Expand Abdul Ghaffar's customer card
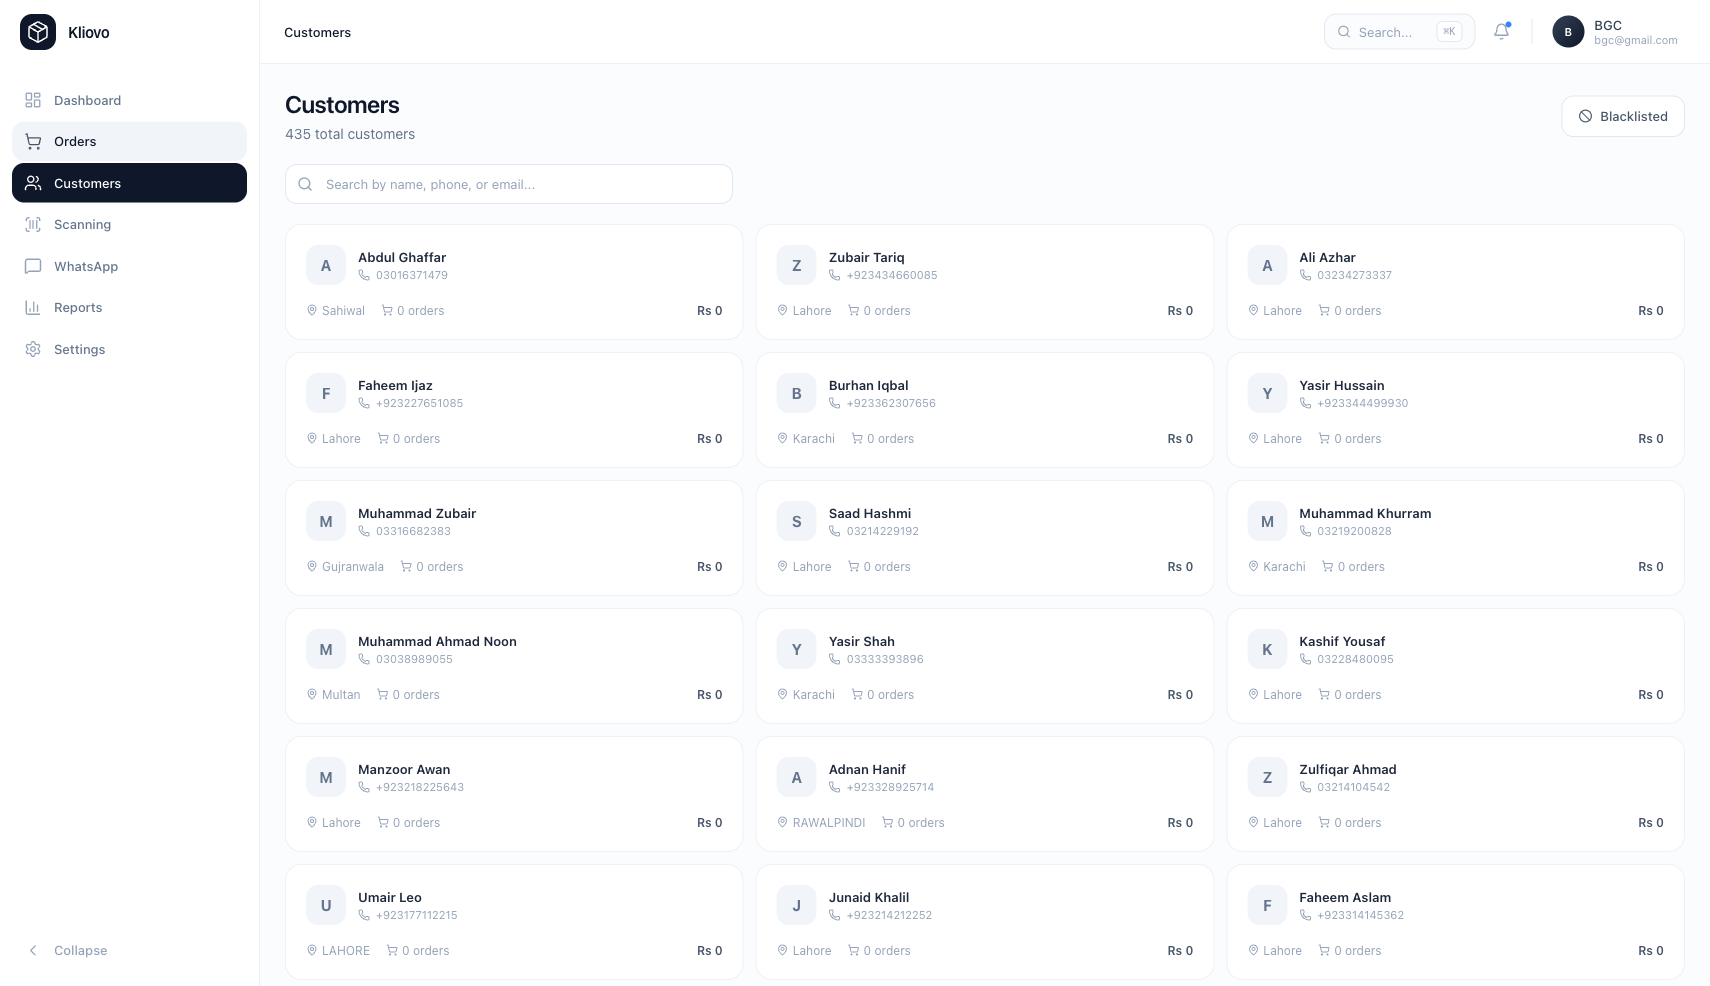Screen dimensions: 1710x986 click(x=513, y=281)
